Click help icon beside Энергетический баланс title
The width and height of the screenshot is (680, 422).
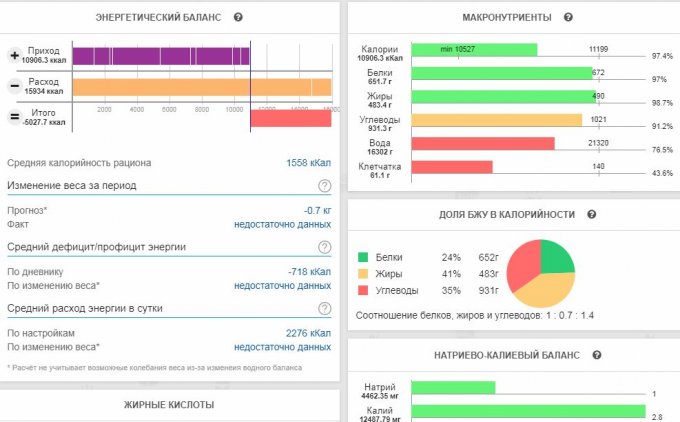click(x=238, y=17)
